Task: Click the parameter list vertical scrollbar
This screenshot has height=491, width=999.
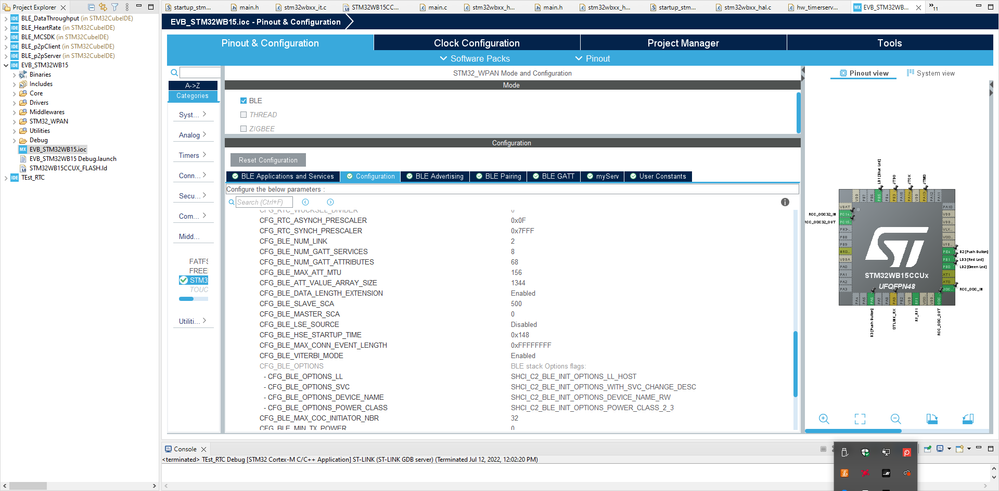Action: (795, 364)
